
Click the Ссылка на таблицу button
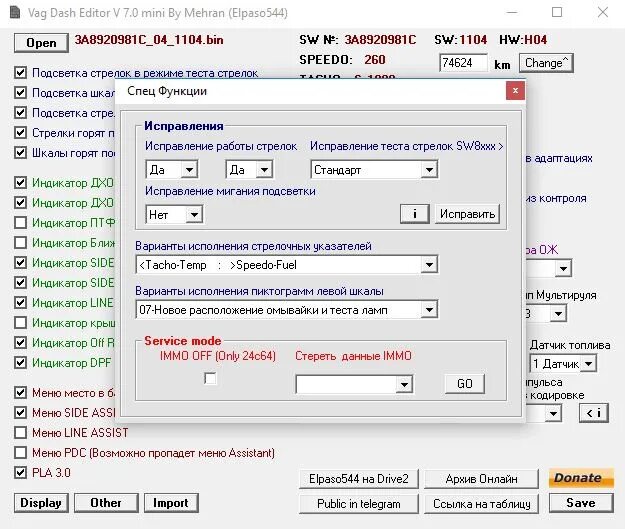[x=482, y=504]
